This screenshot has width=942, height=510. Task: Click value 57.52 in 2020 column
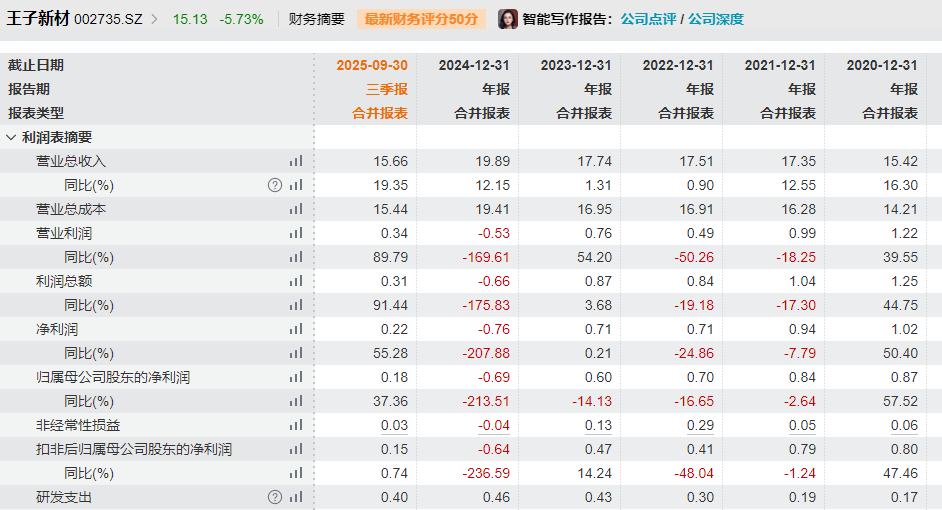[x=901, y=401]
